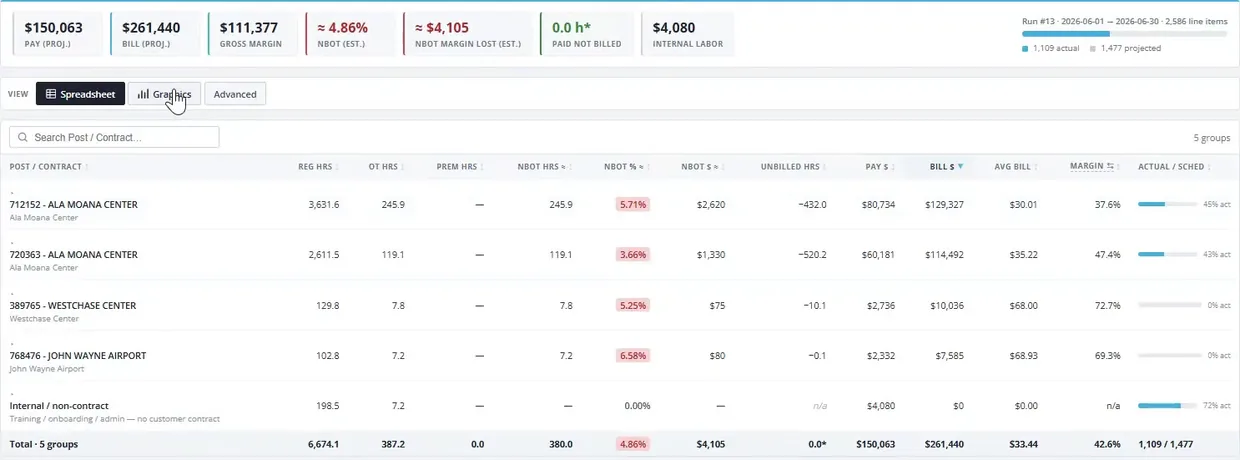The image size is (1240, 460).
Task: Select row 712152 - ALA MOANA CENTER
Action: [620, 205]
